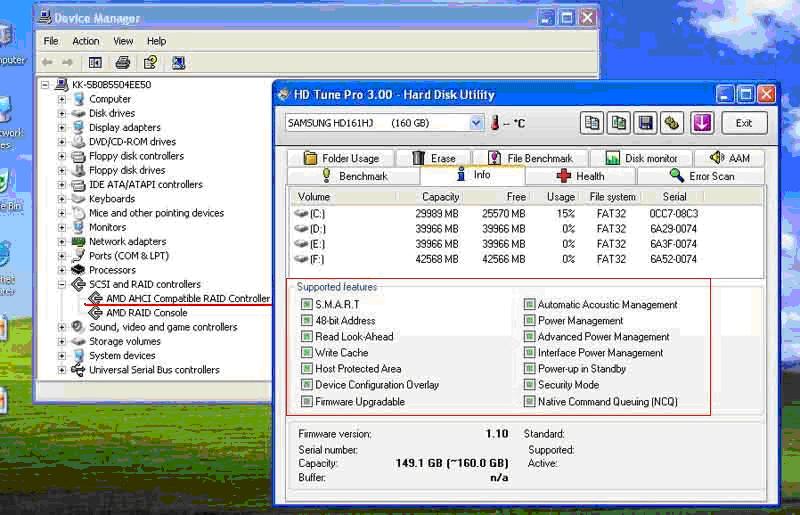Toggle the 48-bit Address checkbox
Viewport: 800px width, 515px height.
pos(307,321)
